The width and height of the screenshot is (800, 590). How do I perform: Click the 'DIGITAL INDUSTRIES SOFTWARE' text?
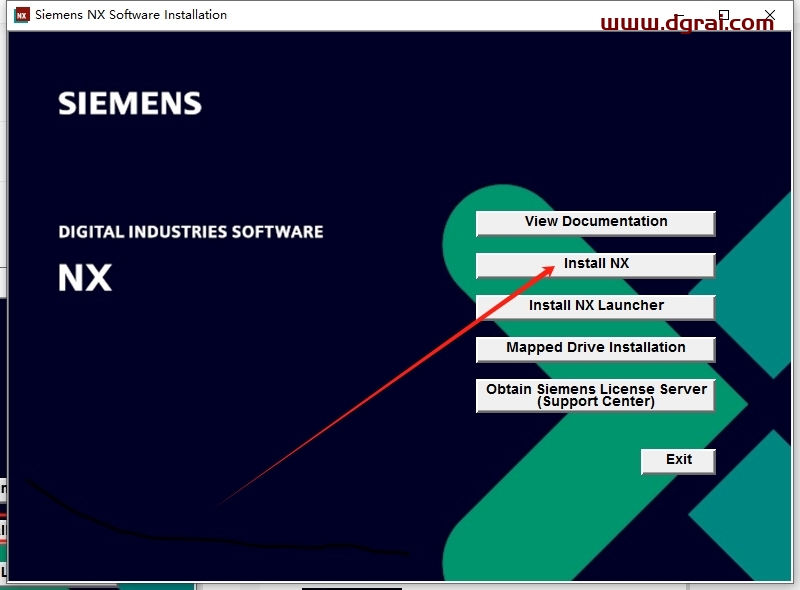(191, 232)
